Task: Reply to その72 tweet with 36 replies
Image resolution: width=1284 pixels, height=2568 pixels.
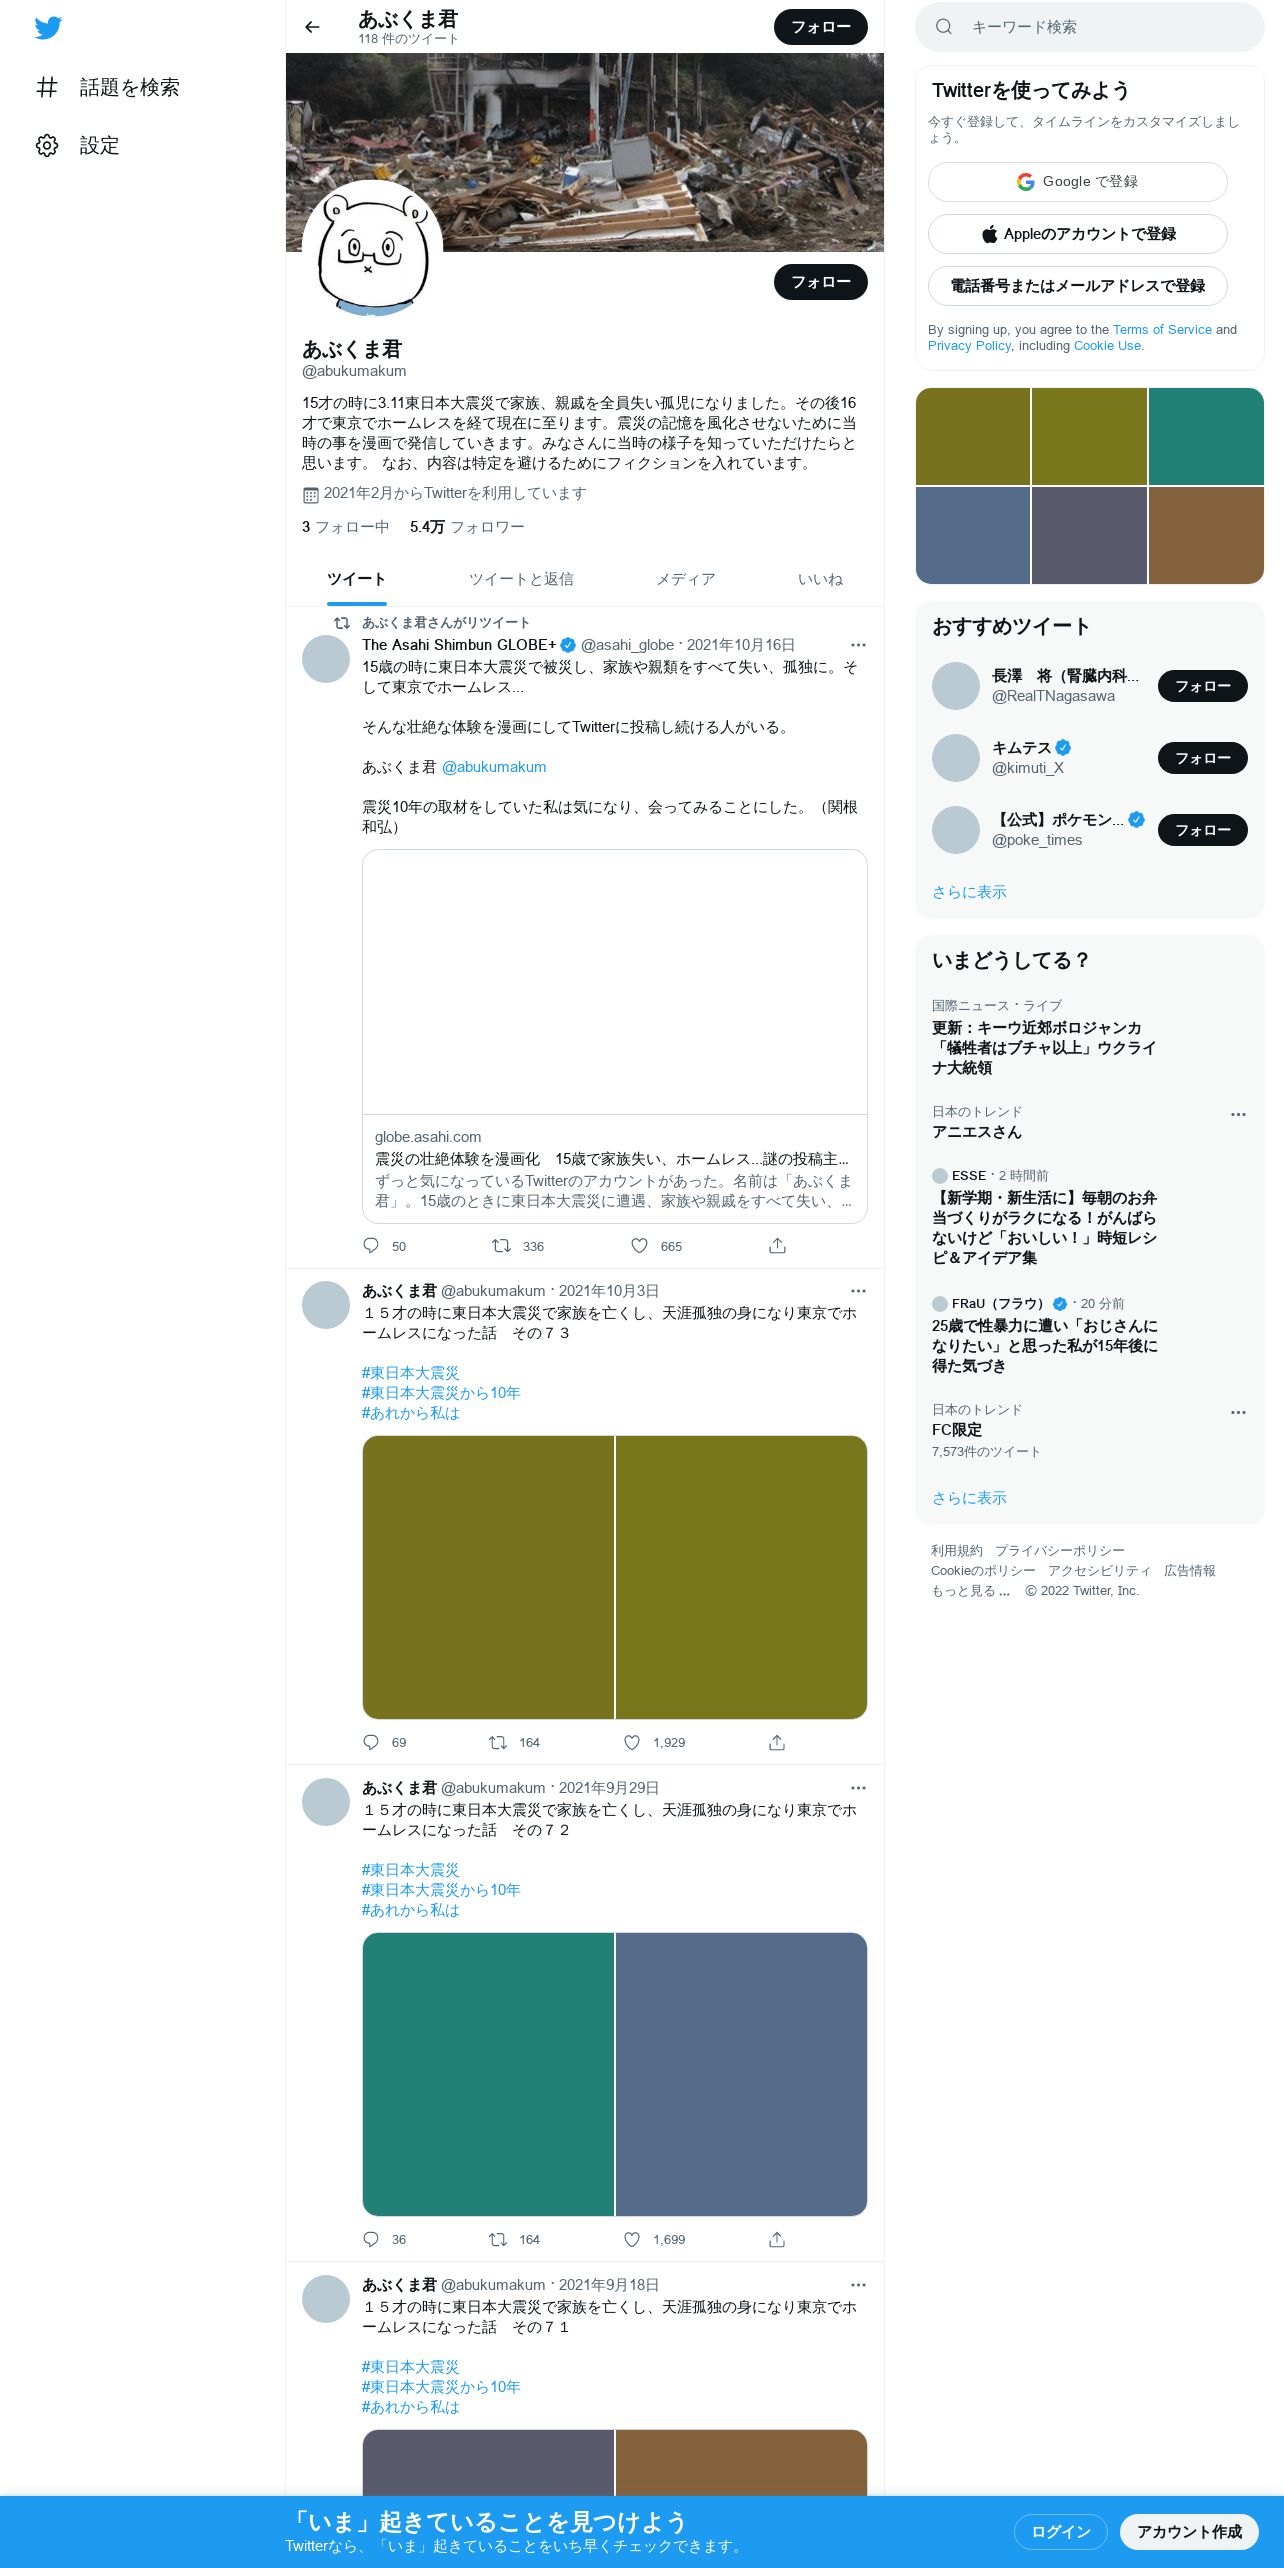Action: [384, 2239]
